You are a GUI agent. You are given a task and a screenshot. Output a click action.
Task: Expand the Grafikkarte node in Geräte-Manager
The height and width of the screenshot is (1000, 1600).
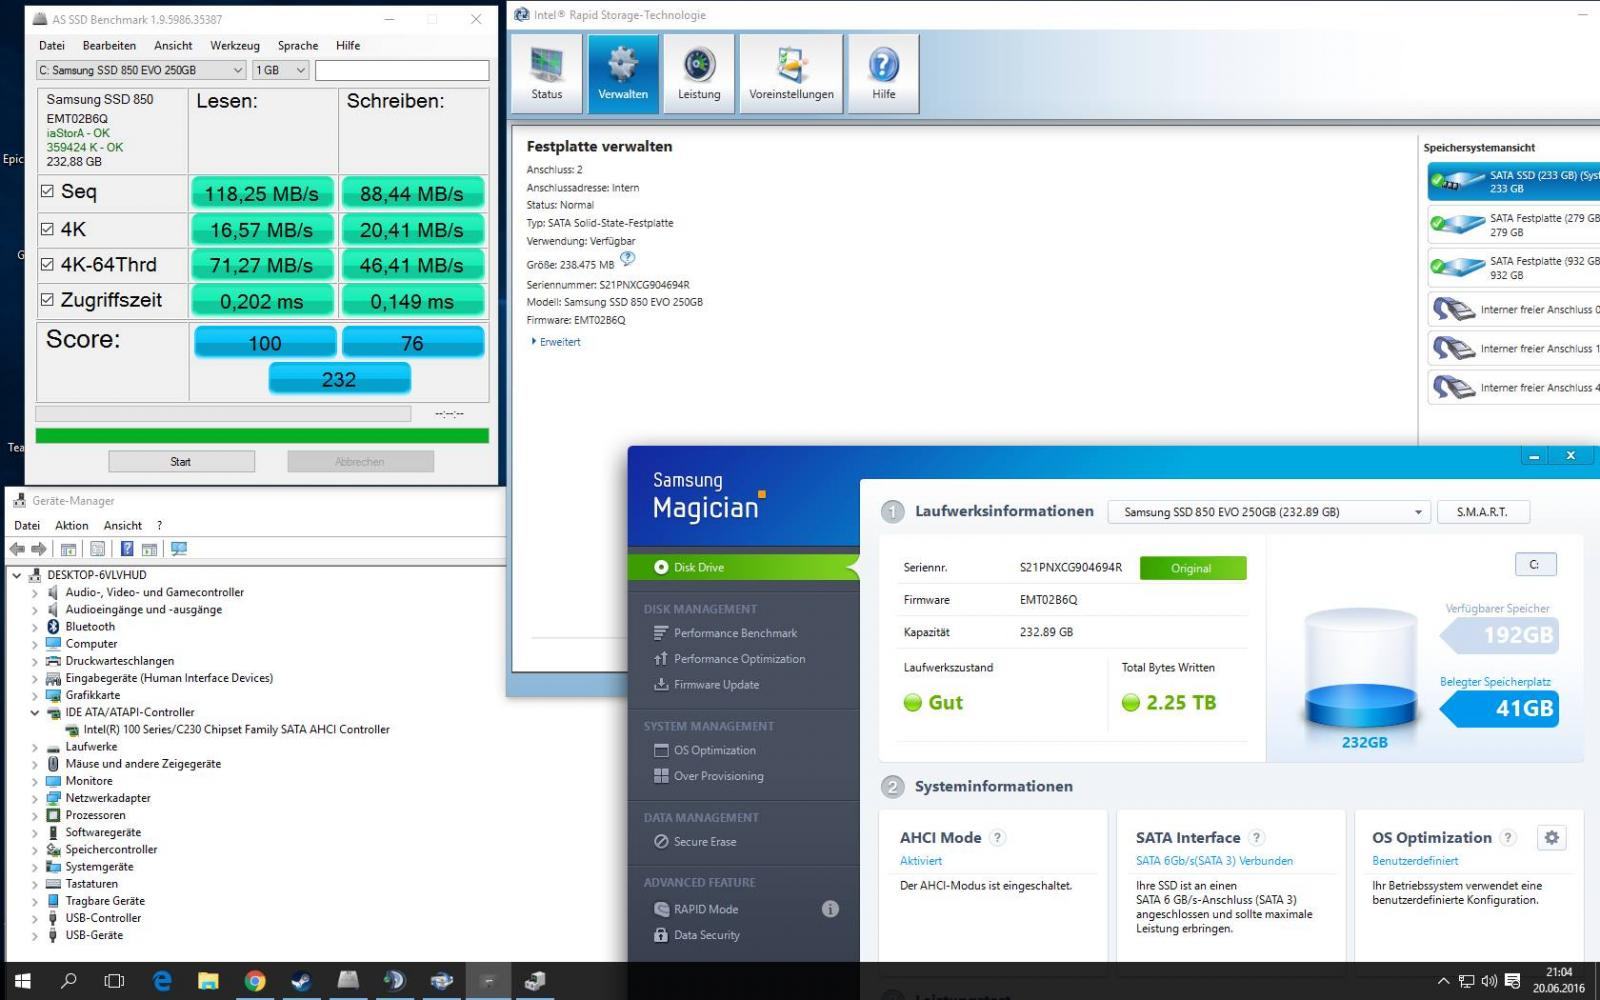tap(35, 696)
